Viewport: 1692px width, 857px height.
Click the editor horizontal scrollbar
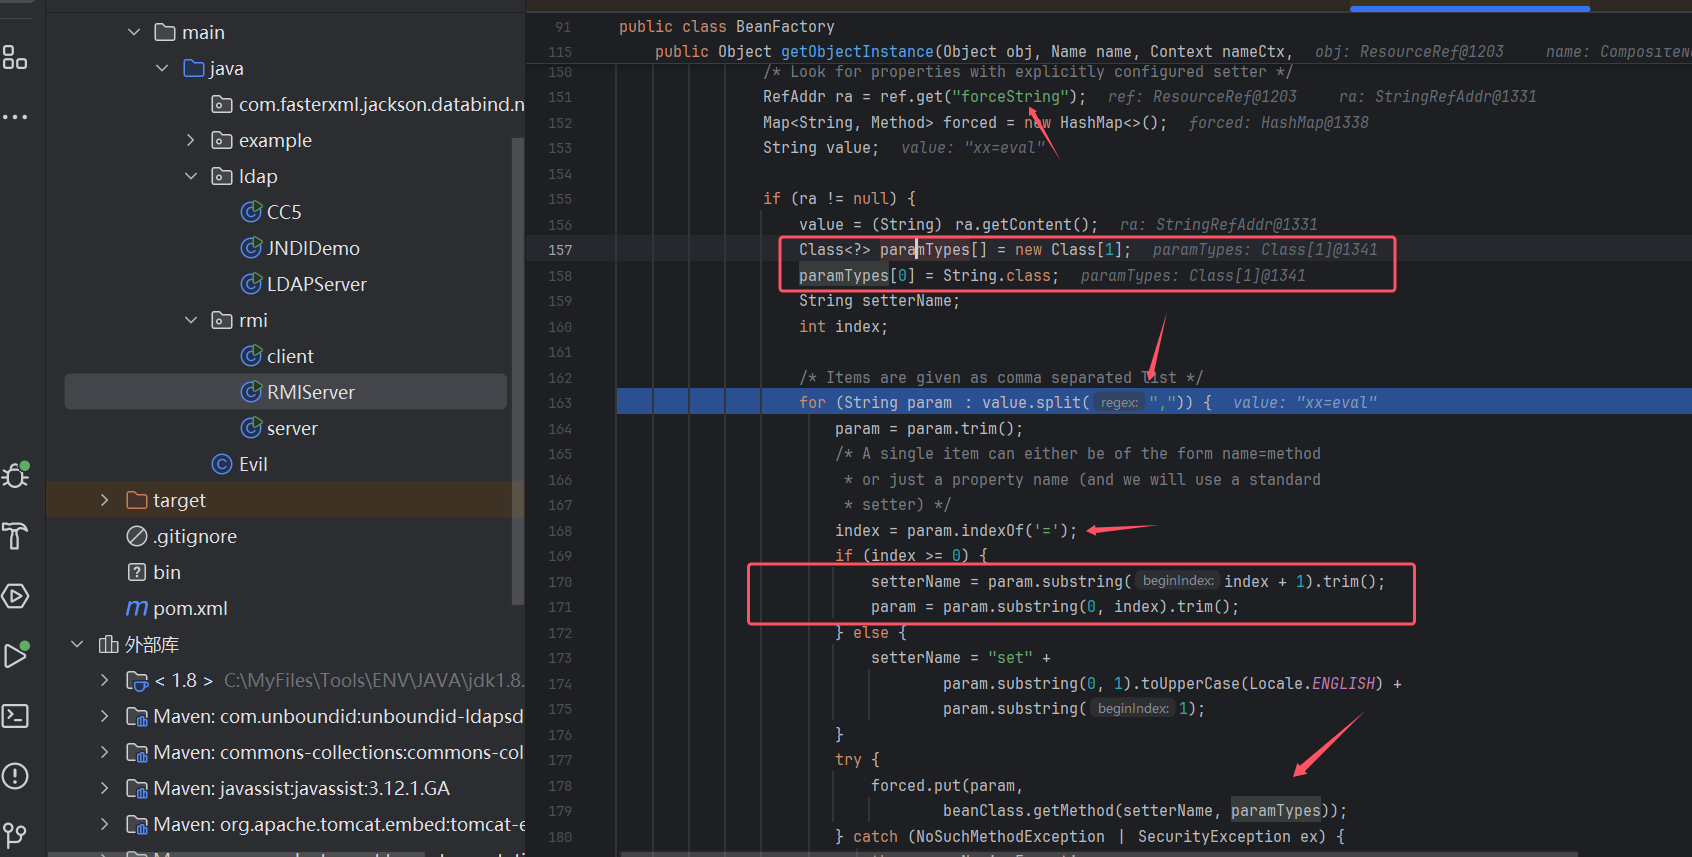click(1100, 854)
